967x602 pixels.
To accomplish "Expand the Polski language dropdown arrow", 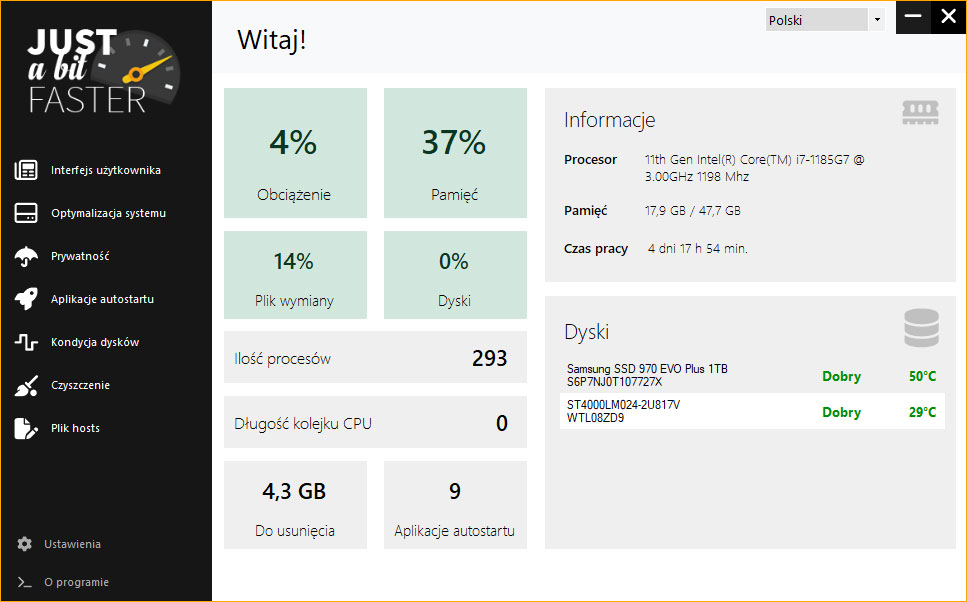I will pos(877,20).
